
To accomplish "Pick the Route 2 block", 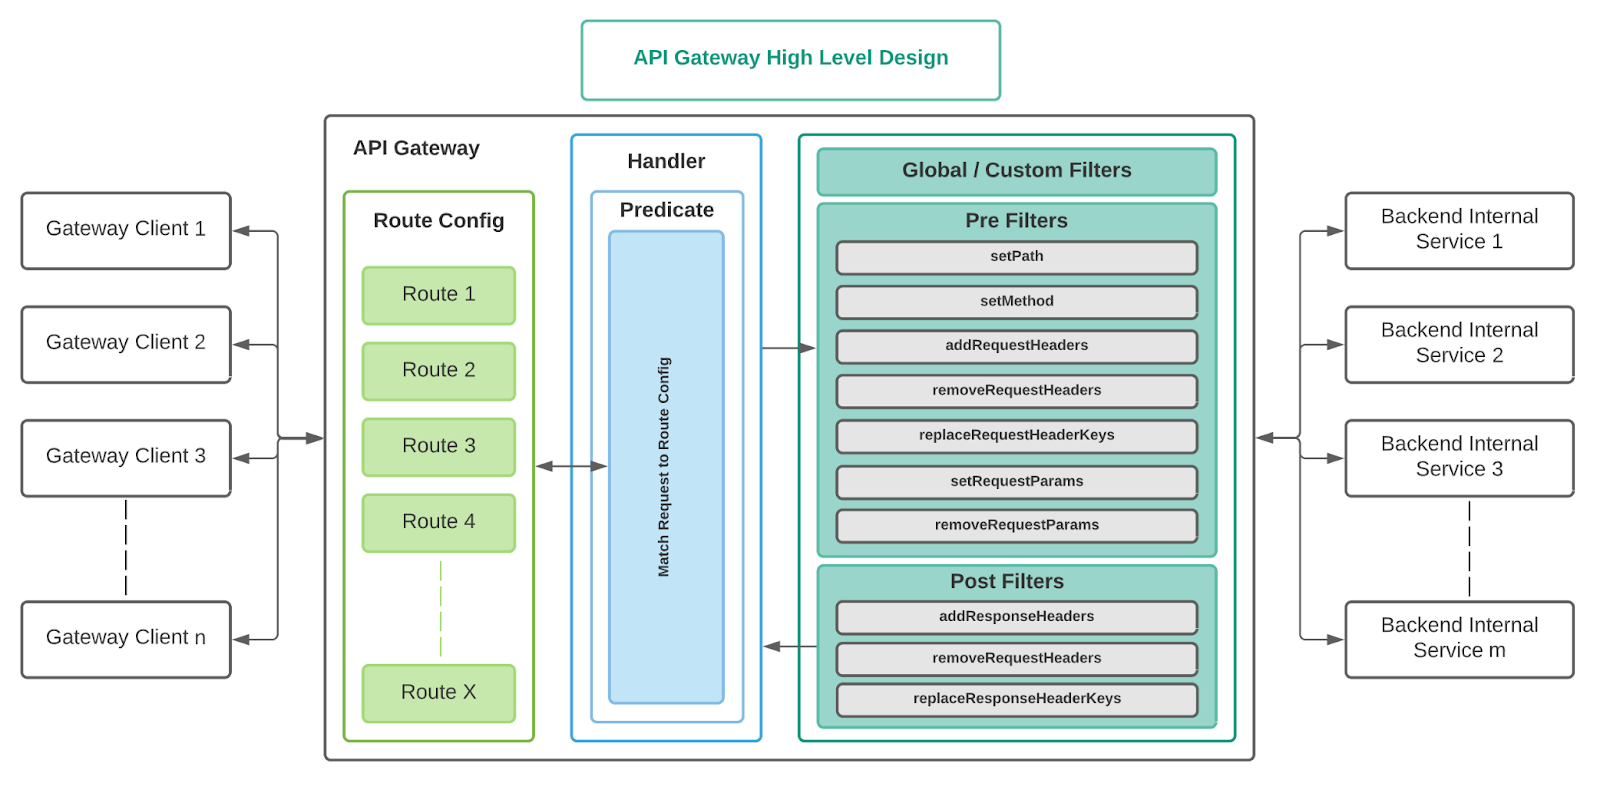I will pos(439,371).
